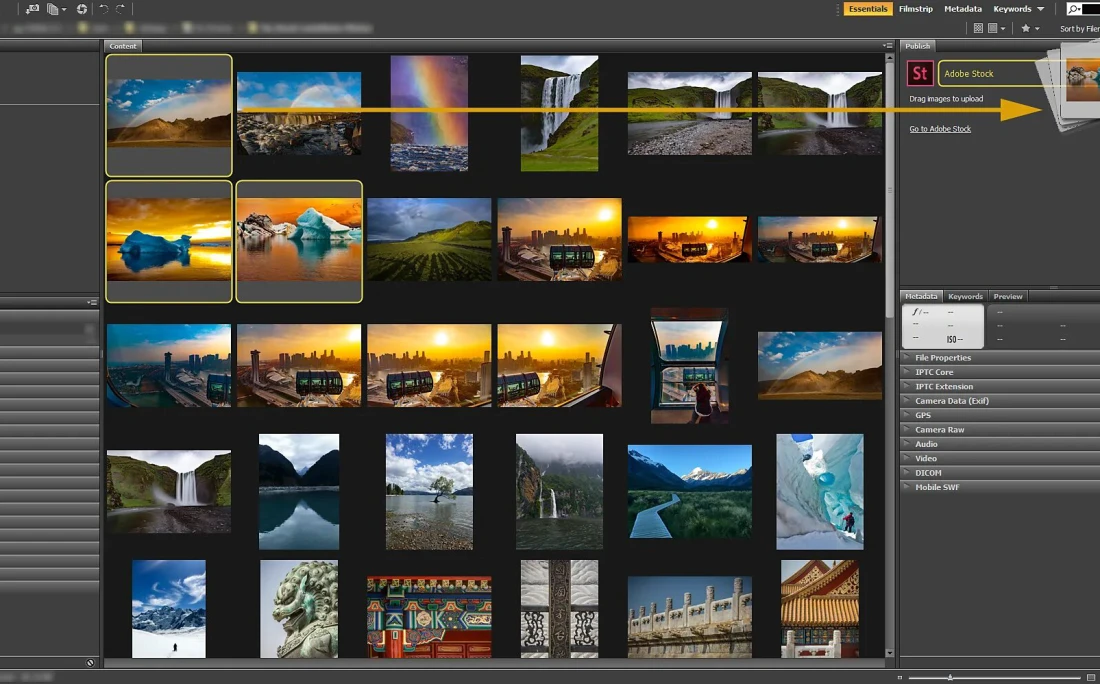Expand the File Properties metadata section

942,358
